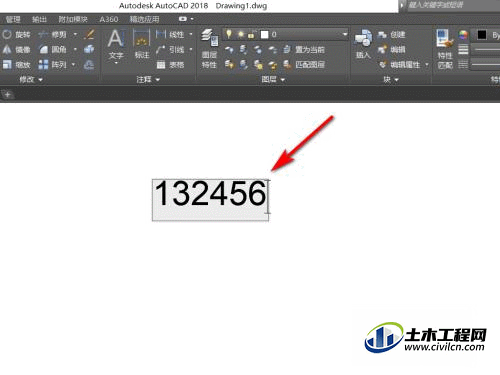Open the layer 0 dropdown list
The width and height of the screenshot is (500, 375).
(x=345, y=34)
